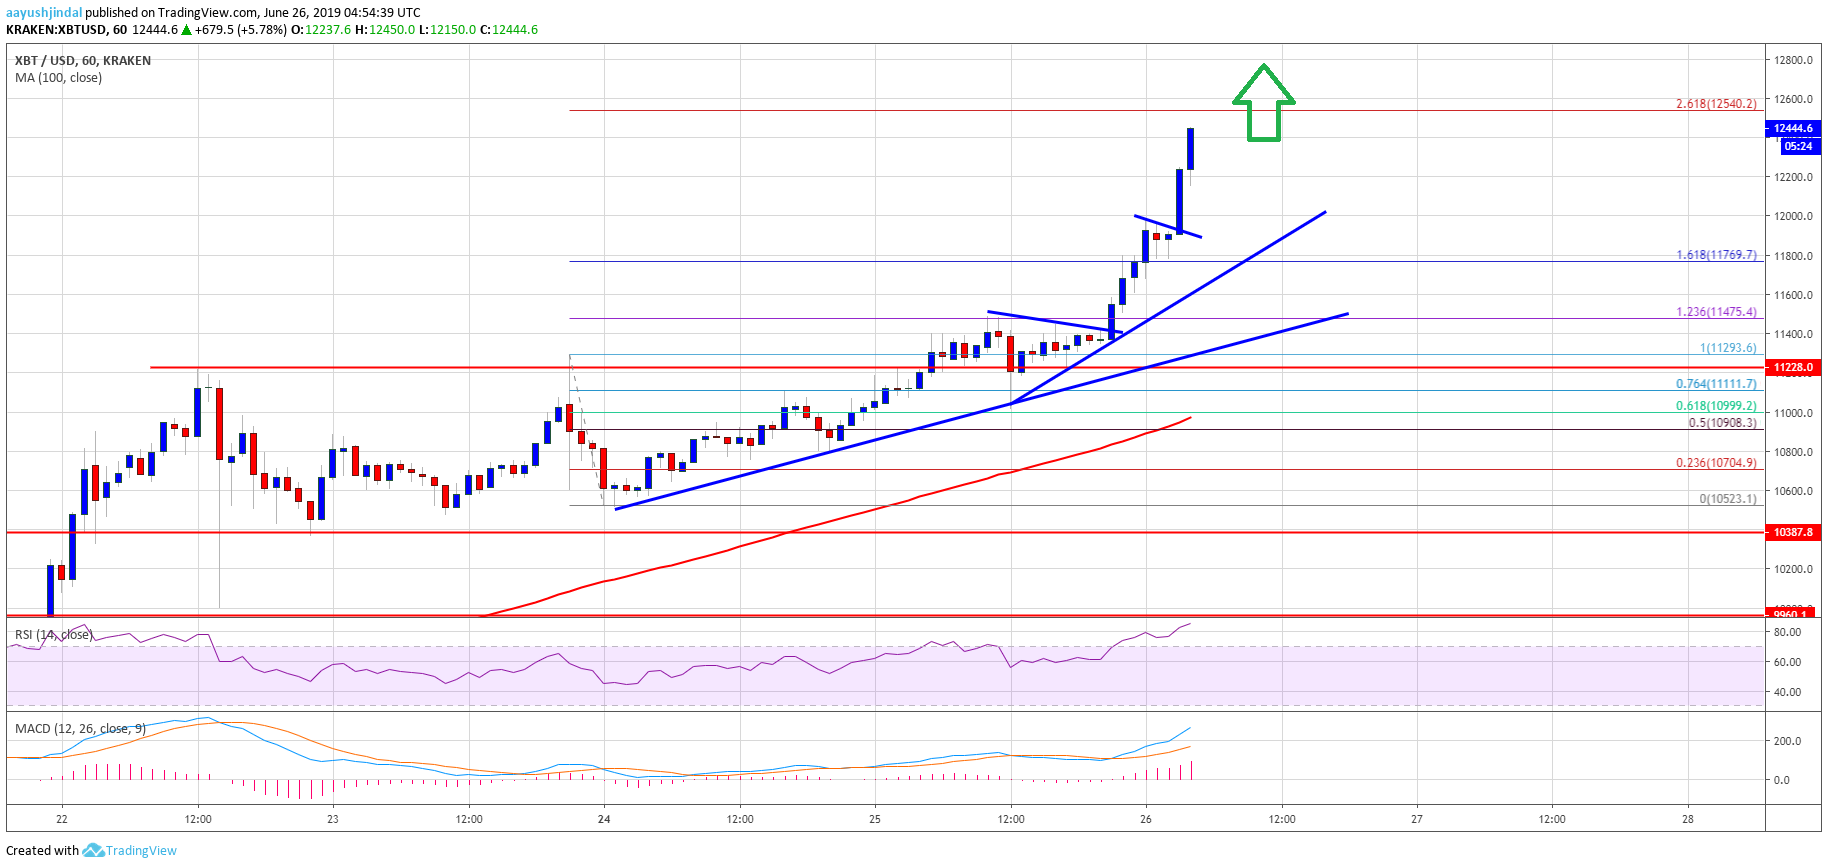The image size is (1828, 868).
Task: Select the blue 12444.6 current price tag
Action: (x=1794, y=128)
